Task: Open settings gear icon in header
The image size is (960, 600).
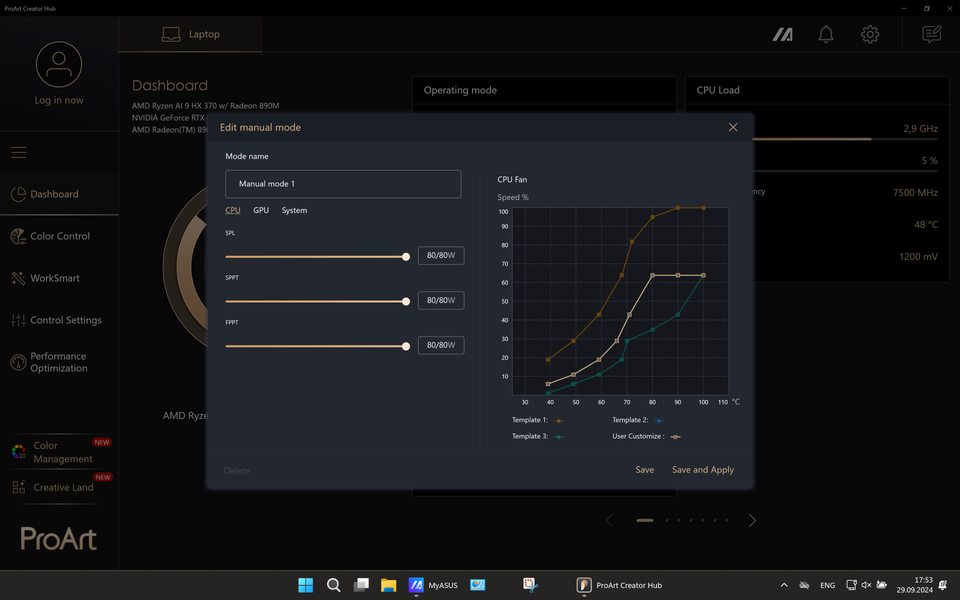Action: point(870,34)
